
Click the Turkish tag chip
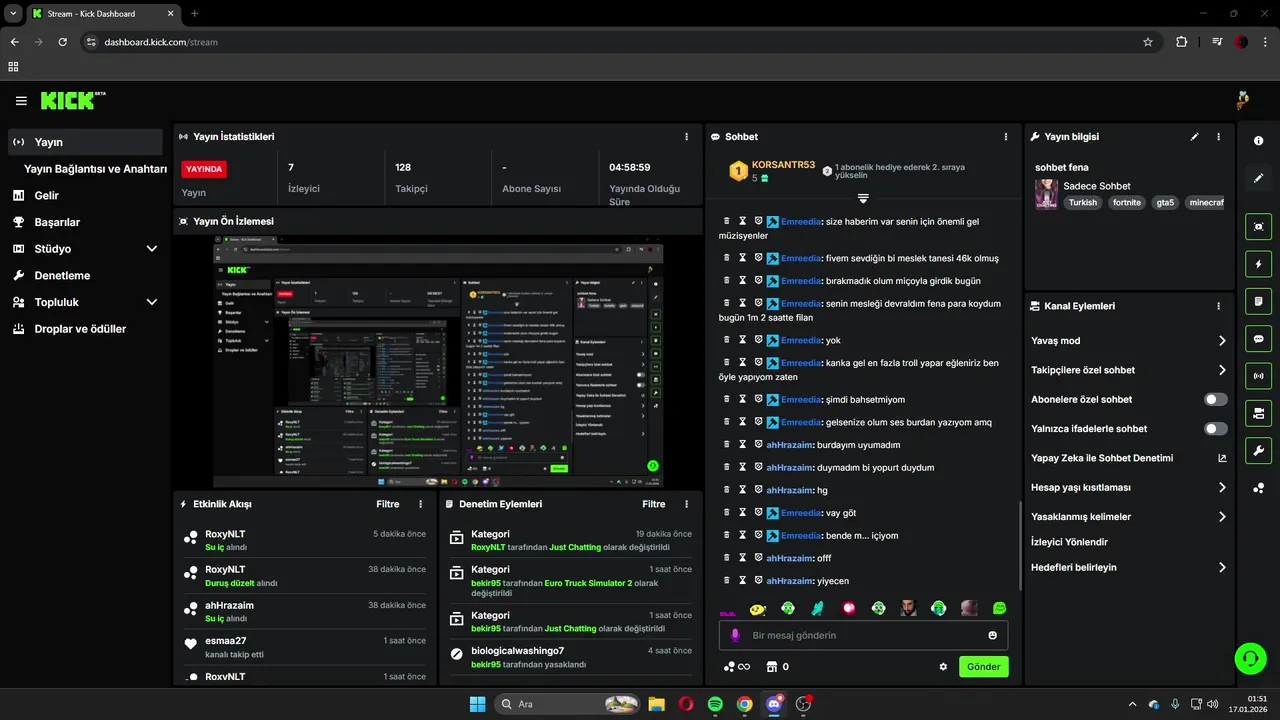click(1082, 202)
